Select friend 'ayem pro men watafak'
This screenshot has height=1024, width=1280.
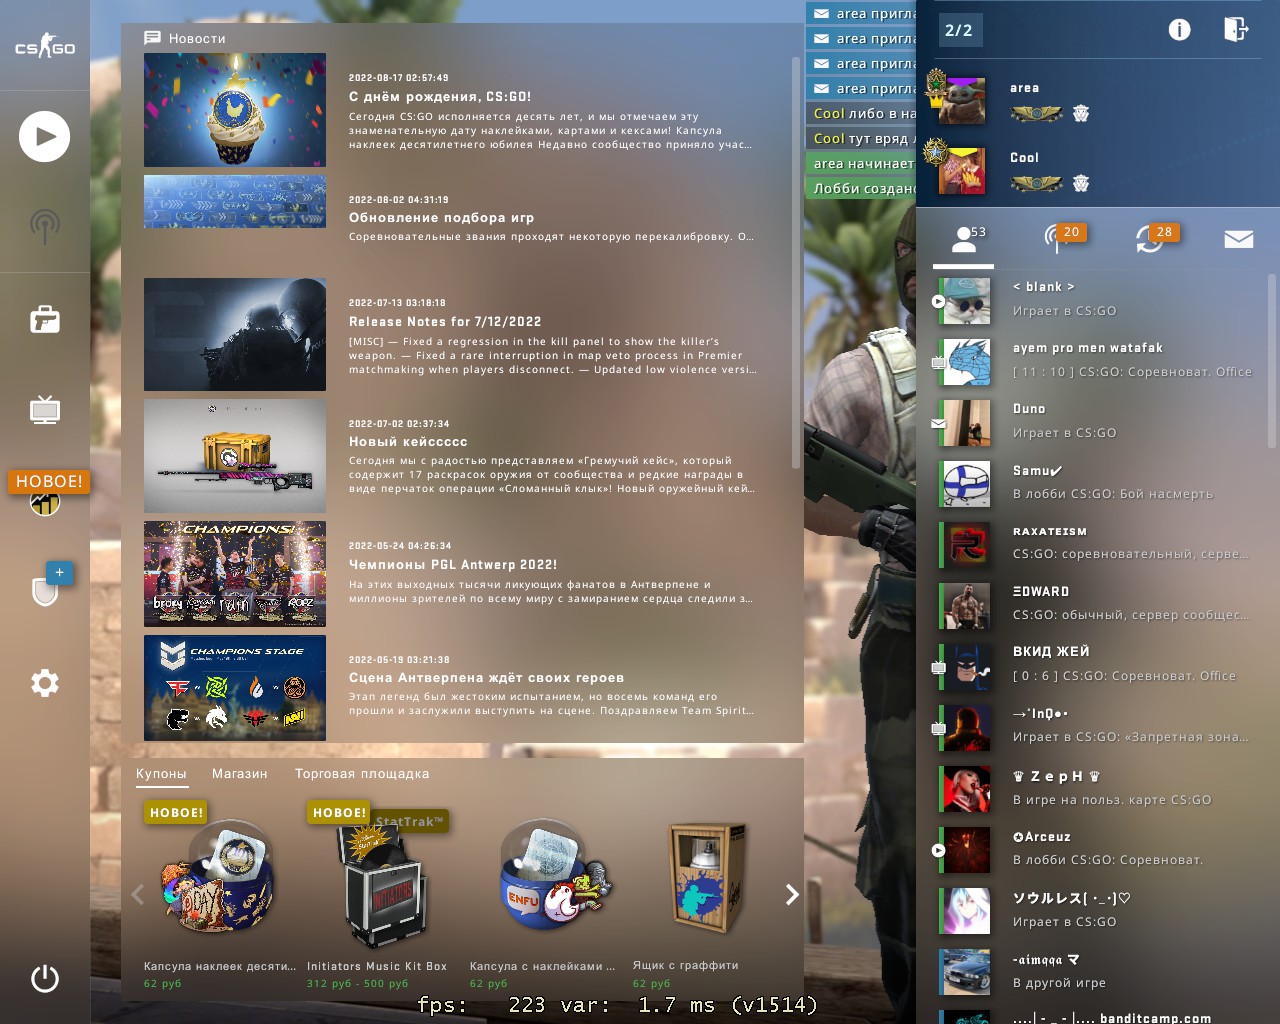click(x=1098, y=360)
